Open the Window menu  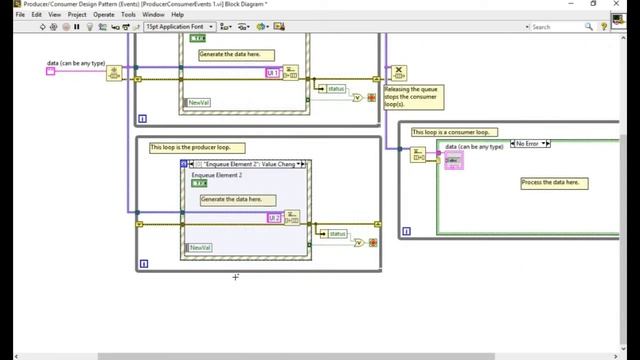[153, 15]
